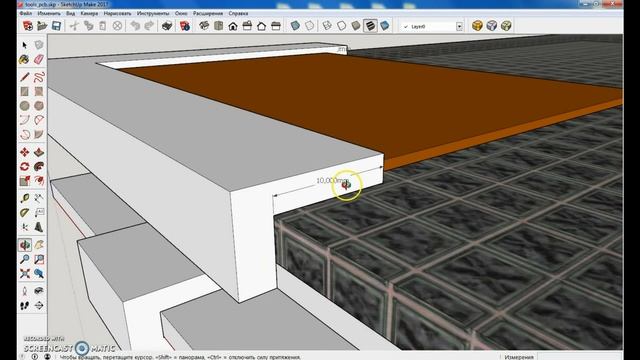Click the Erase circled-X toolbar icon
This screenshot has height=360, width=640.
[x=117, y=26]
